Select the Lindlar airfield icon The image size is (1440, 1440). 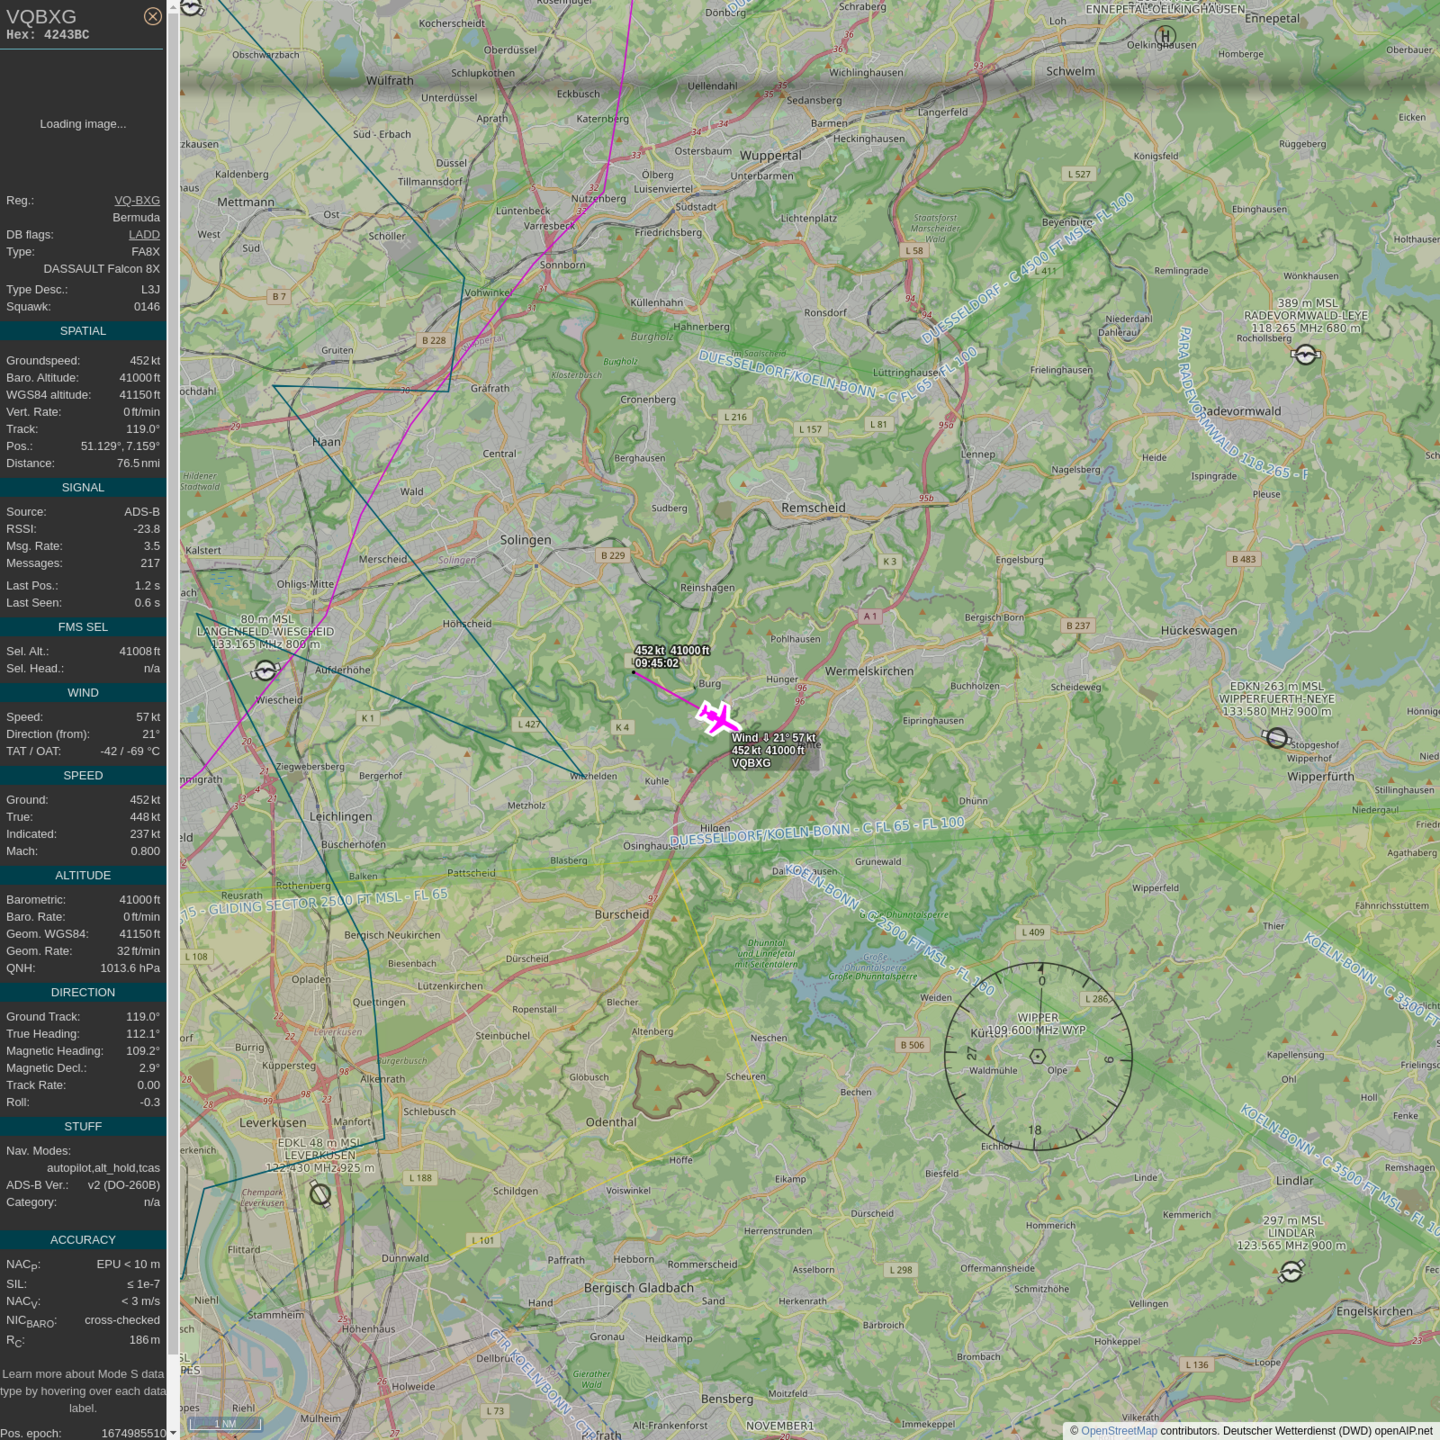[1291, 1271]
